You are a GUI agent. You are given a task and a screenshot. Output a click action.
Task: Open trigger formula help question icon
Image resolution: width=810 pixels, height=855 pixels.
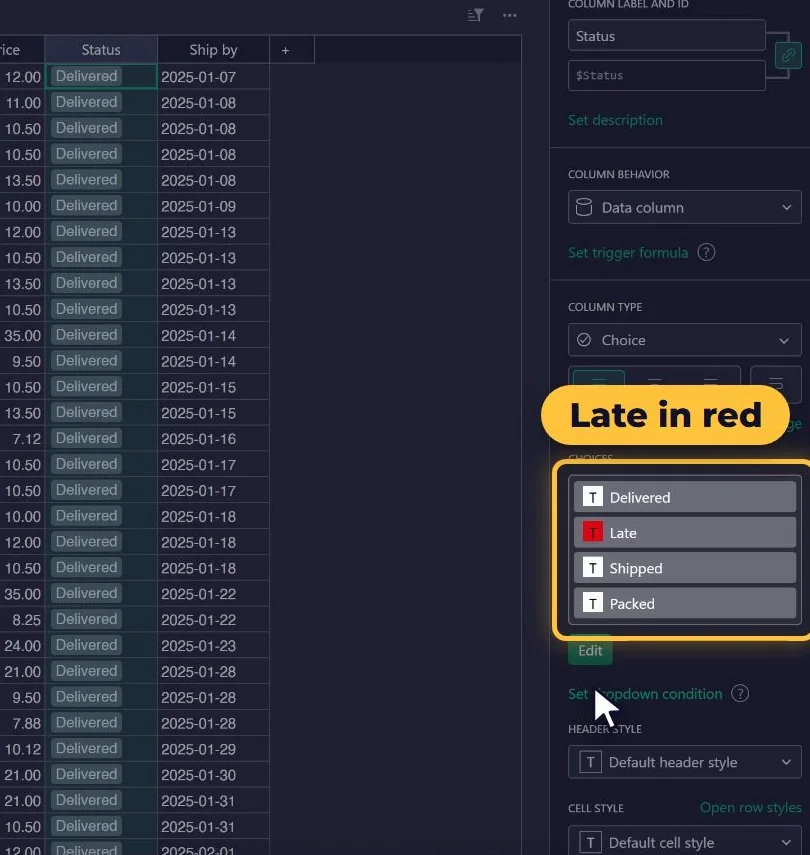coord(706,252)
